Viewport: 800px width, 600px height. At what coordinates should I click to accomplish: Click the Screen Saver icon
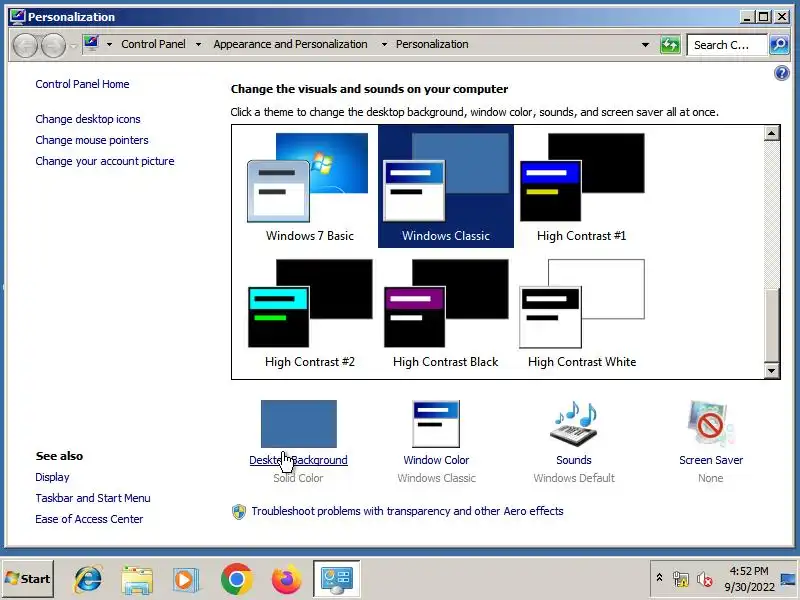(x=711, y=423)
